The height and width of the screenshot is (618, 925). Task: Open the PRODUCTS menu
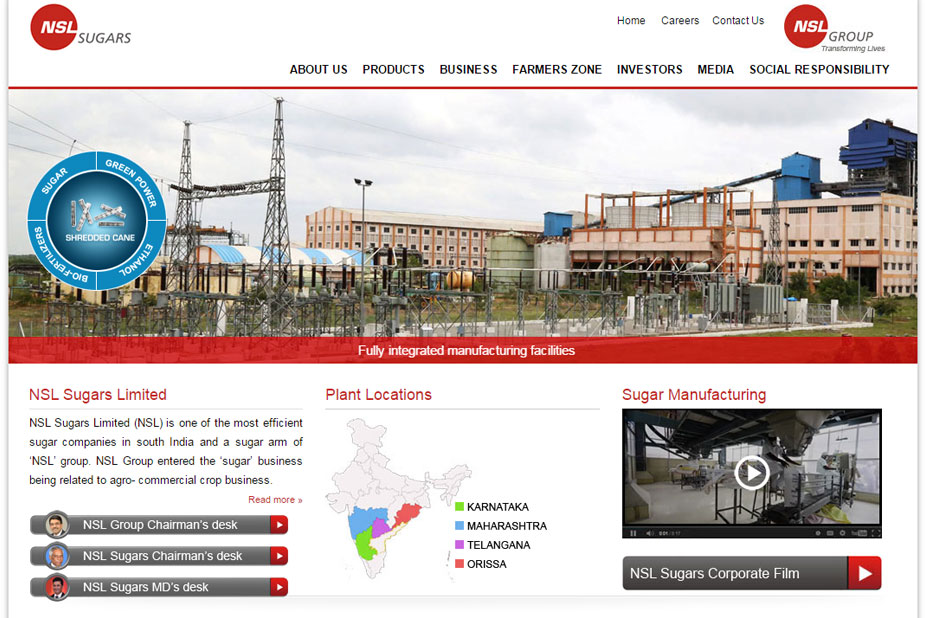pos(393,70)
